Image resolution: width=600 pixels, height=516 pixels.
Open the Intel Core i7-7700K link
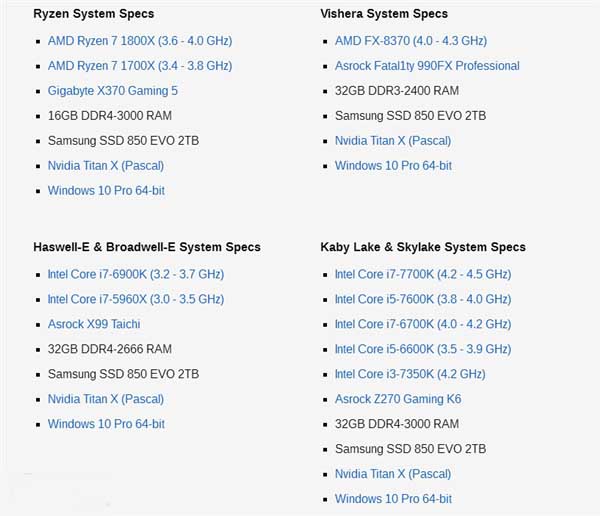coord(422,274)
